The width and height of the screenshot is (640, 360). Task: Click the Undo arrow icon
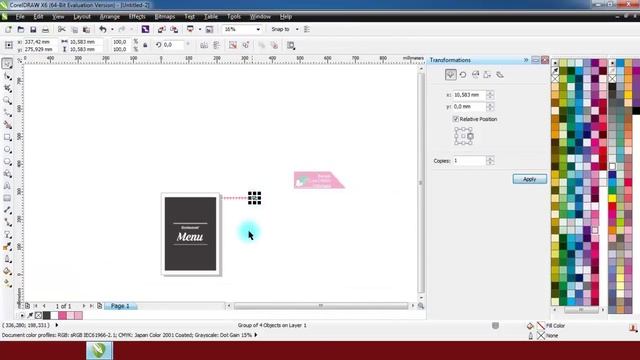click(103, 29)
